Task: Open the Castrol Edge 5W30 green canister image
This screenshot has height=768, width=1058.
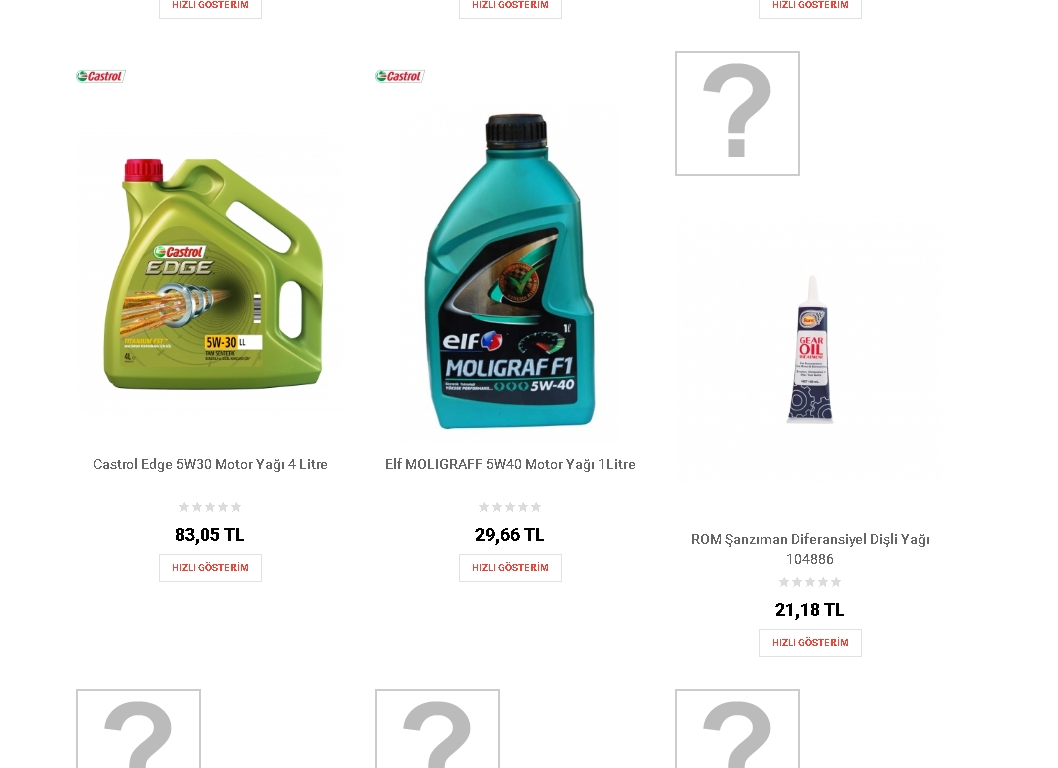Action: [211, 273]
